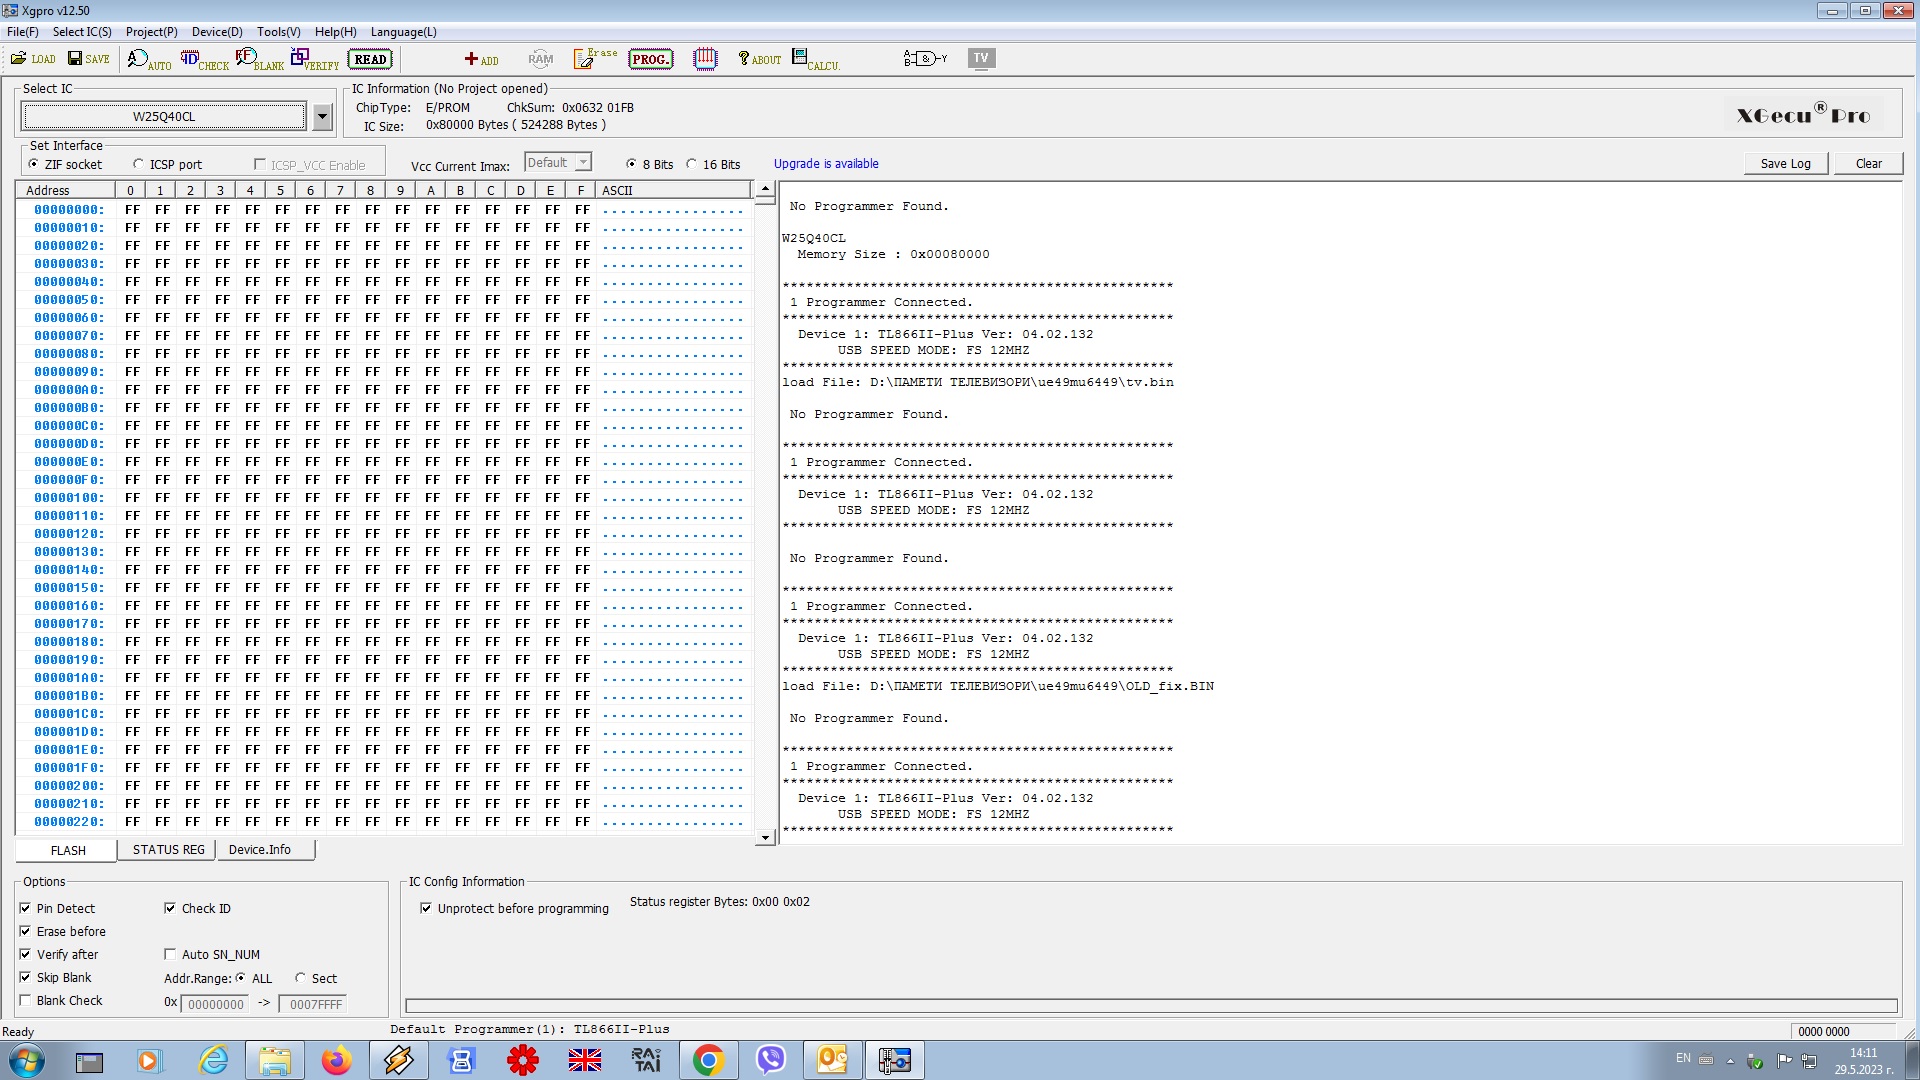Open the Tools(V) menu
This screenshot has height=1080, width=1920.
click(278, 32)
